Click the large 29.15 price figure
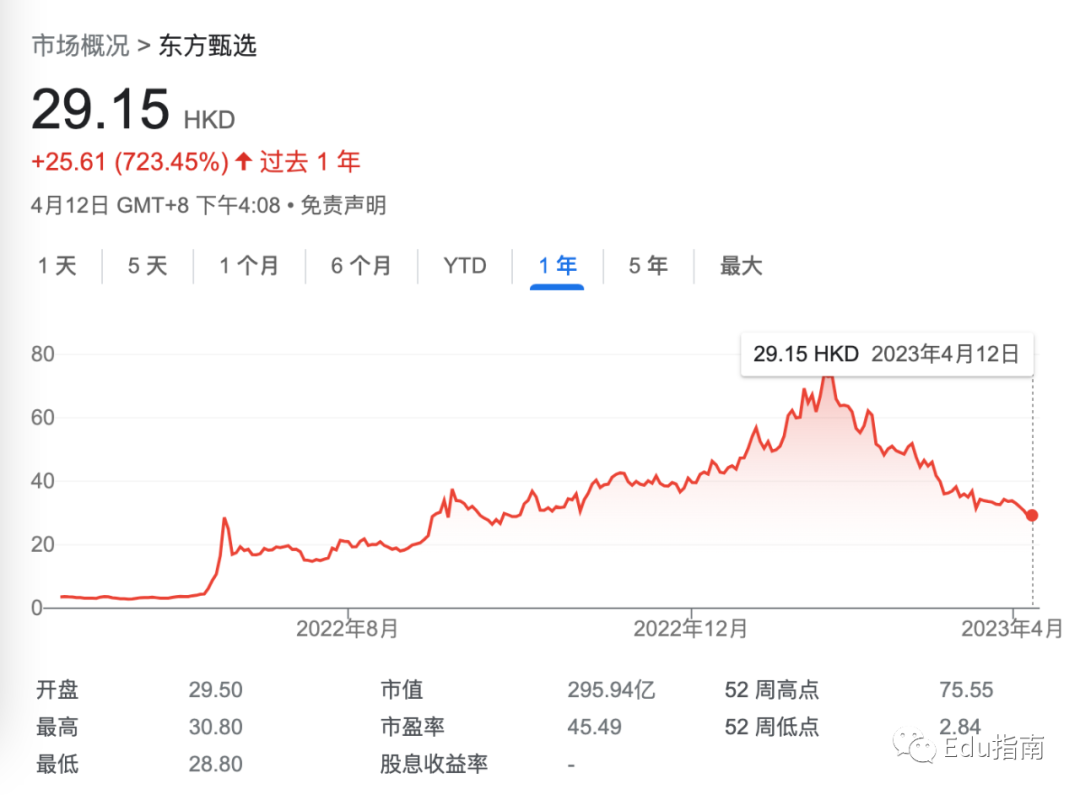 [101, 110]
